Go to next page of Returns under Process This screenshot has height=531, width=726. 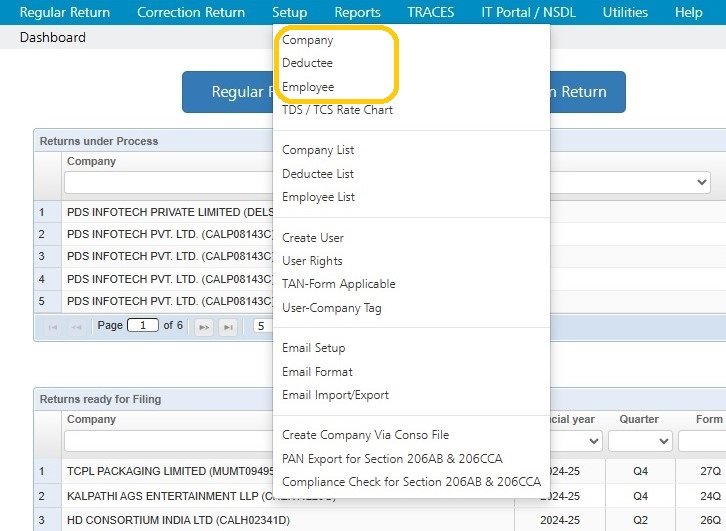tap(204, 327)
